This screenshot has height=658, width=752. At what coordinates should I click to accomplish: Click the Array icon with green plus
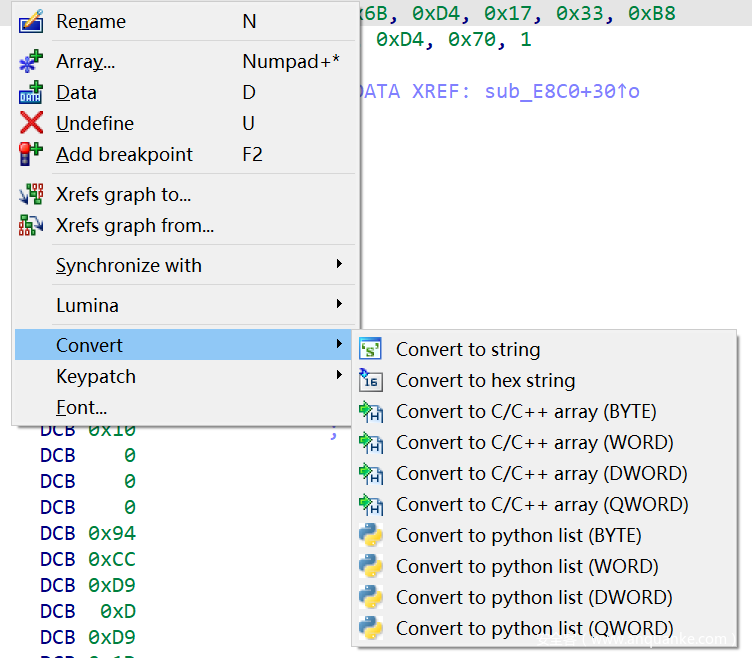click(31, 62)
